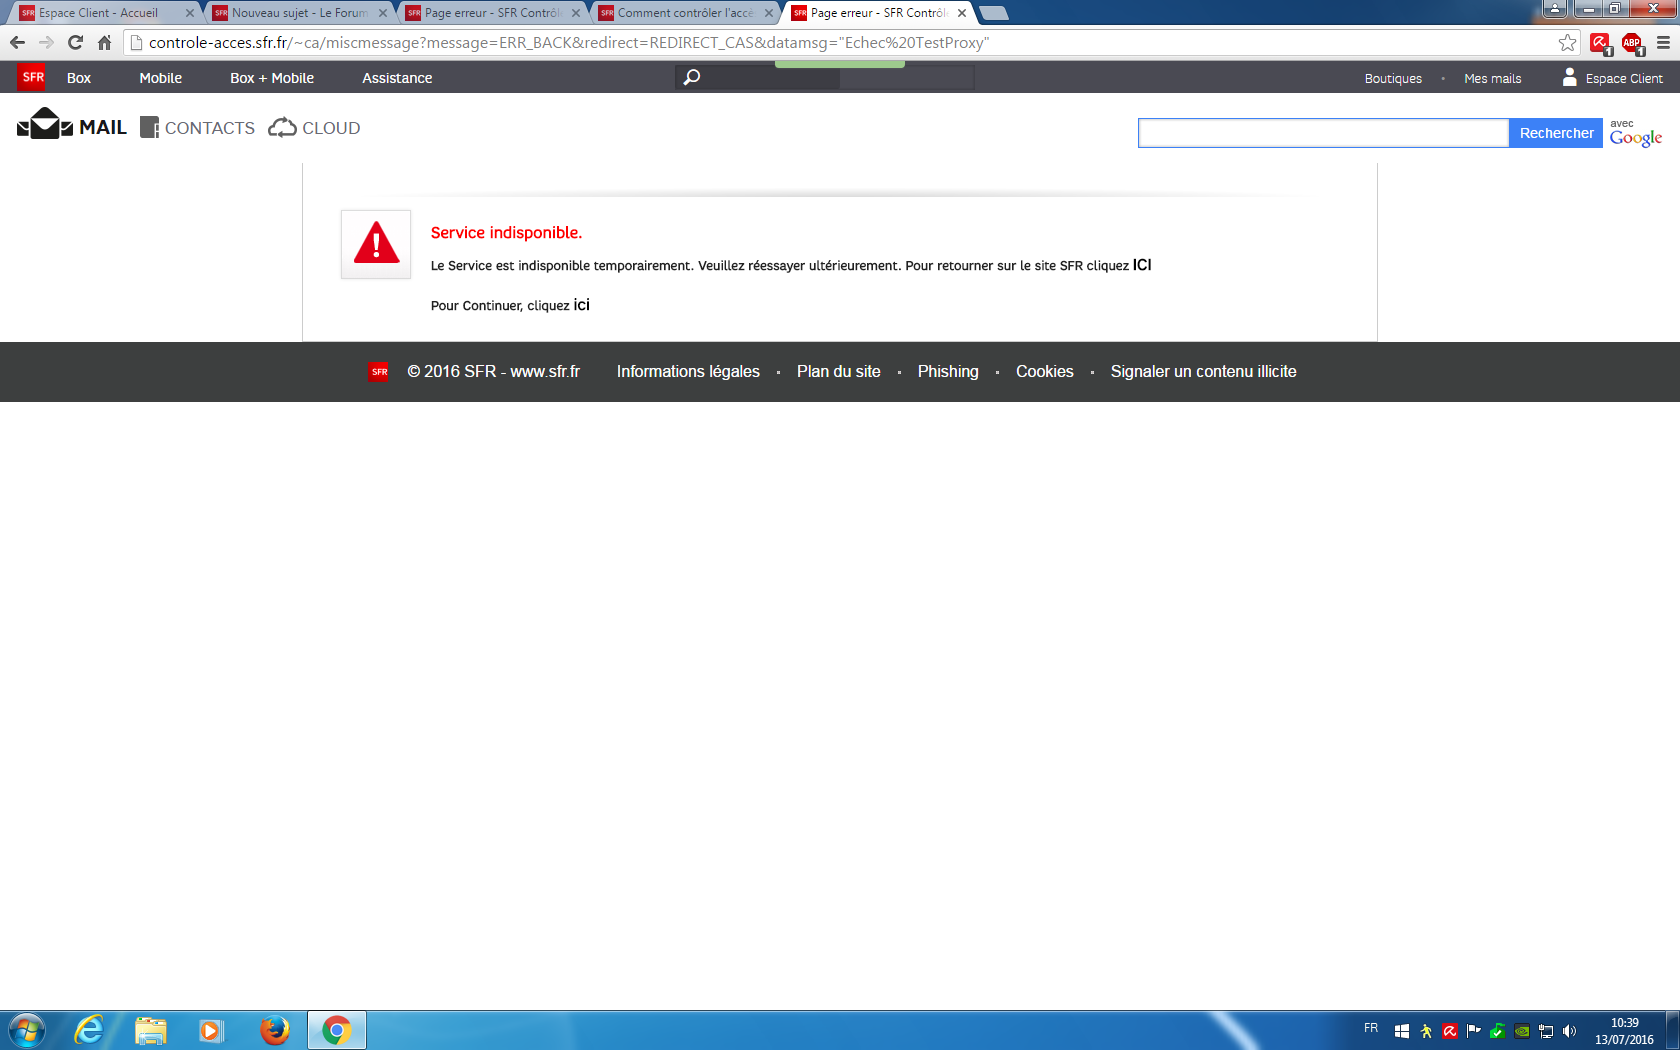This screenshot has width=1680, height=1050.
Task: Open Mes mails
Action: pos(1493,79)
